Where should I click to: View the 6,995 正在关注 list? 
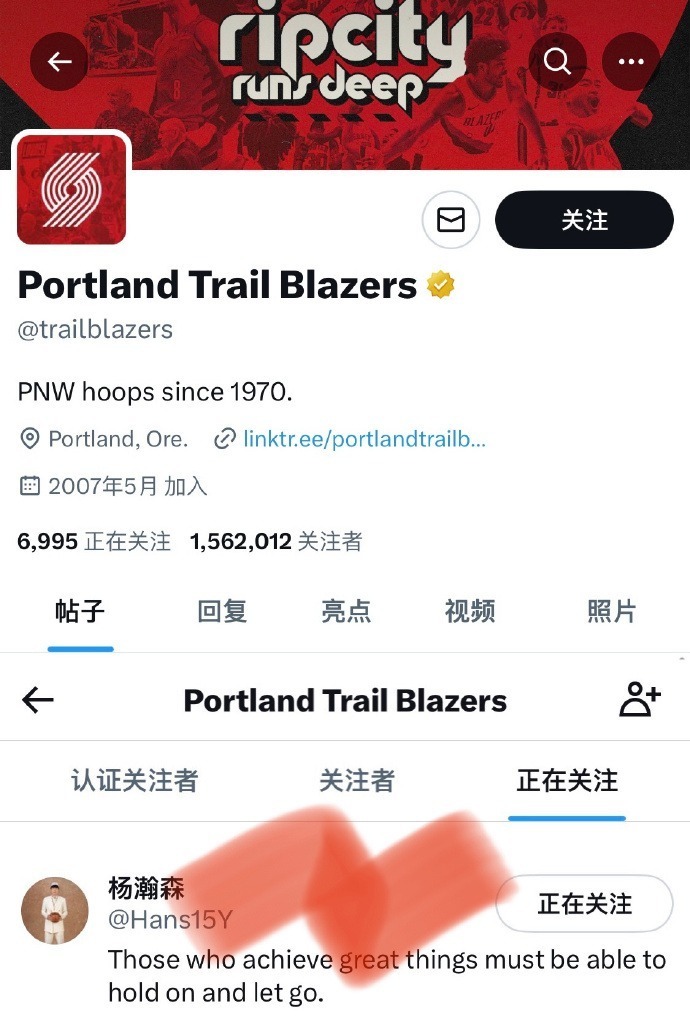94,541
